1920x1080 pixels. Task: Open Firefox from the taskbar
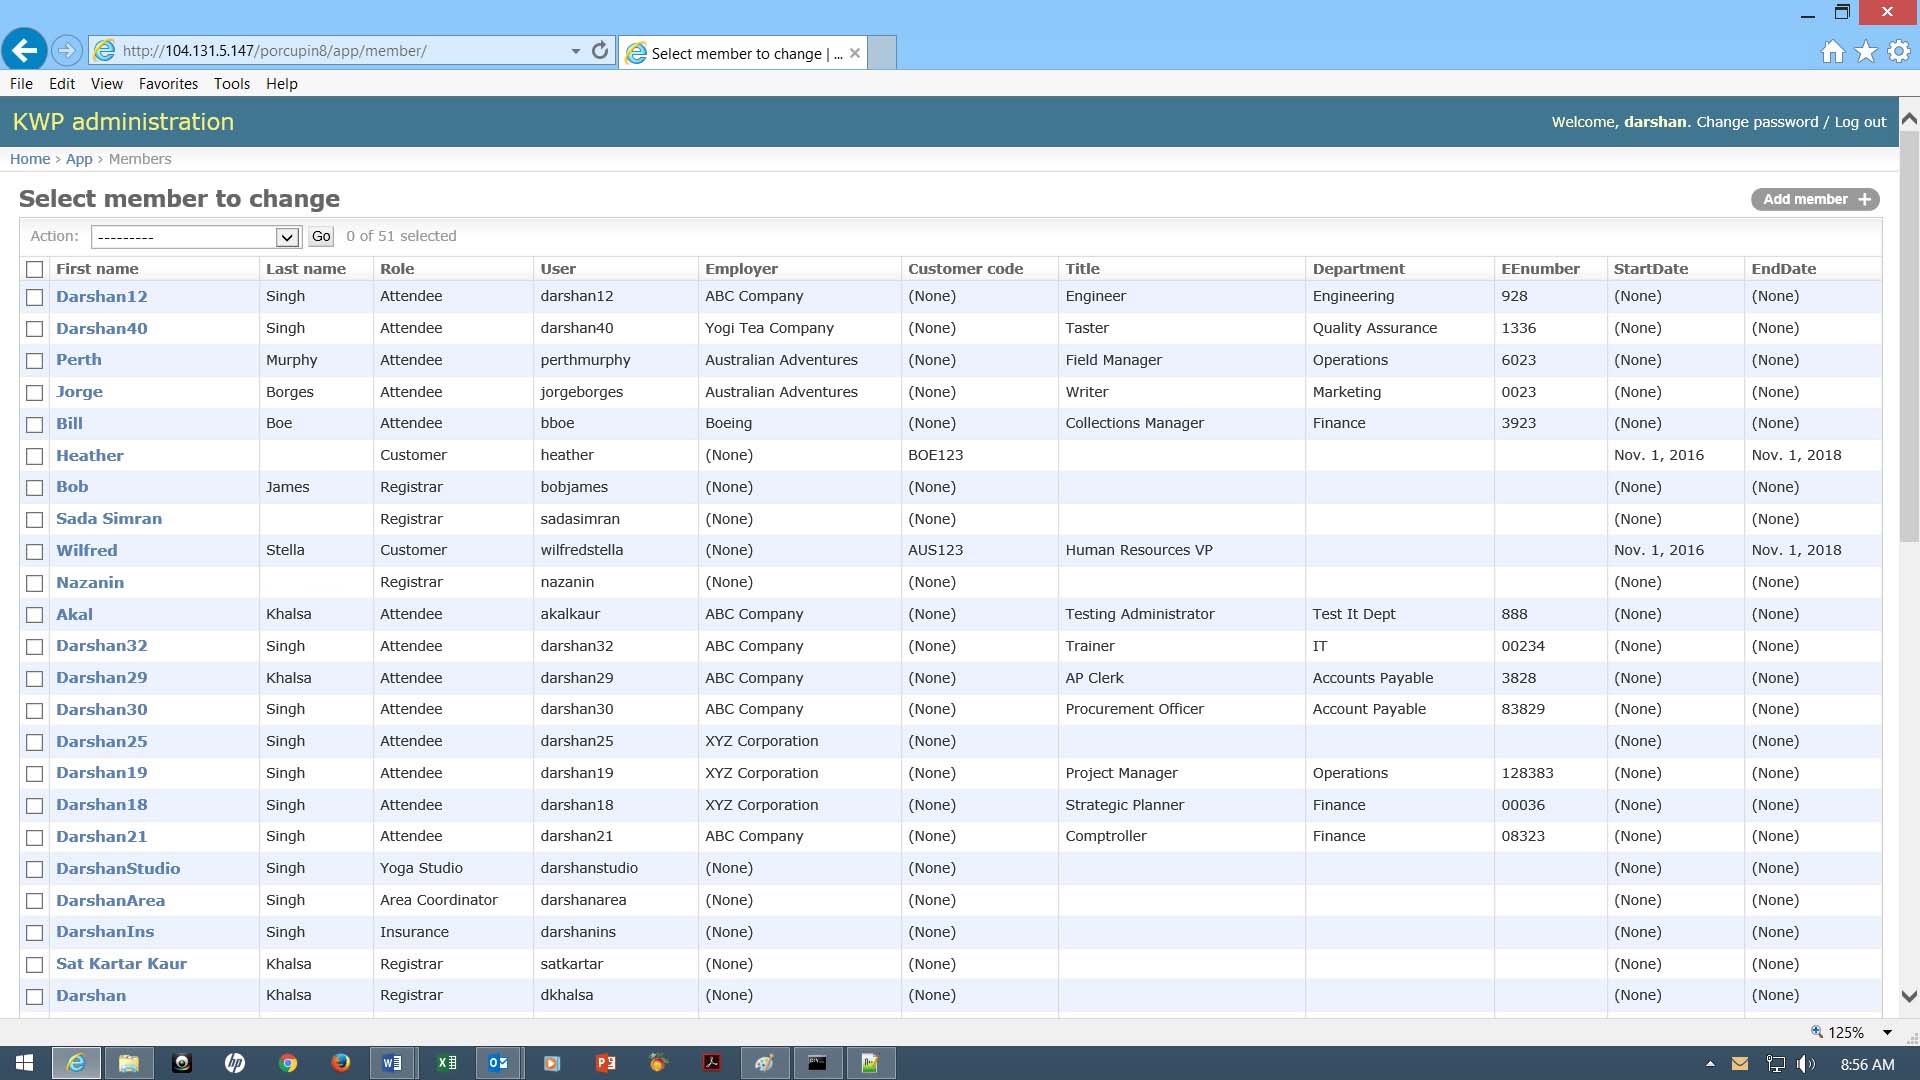(340, 1063)
